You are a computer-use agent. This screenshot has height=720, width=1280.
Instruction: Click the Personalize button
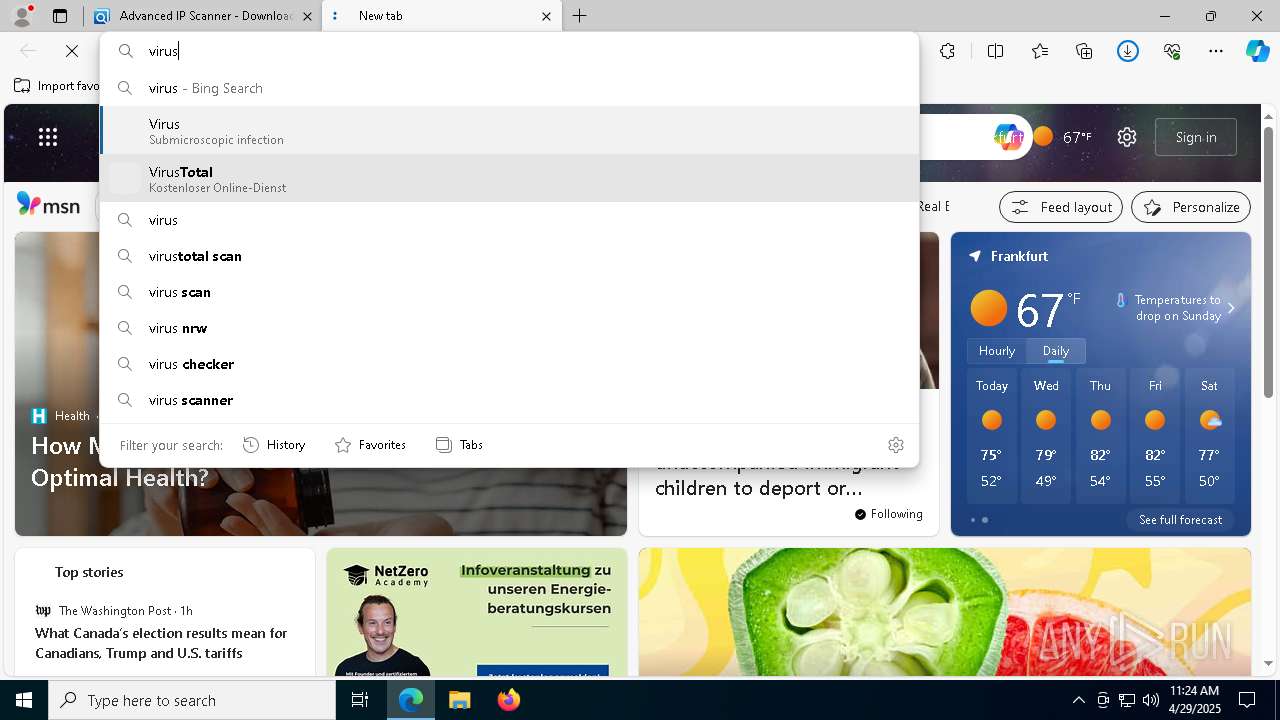tap(1191, 207)
